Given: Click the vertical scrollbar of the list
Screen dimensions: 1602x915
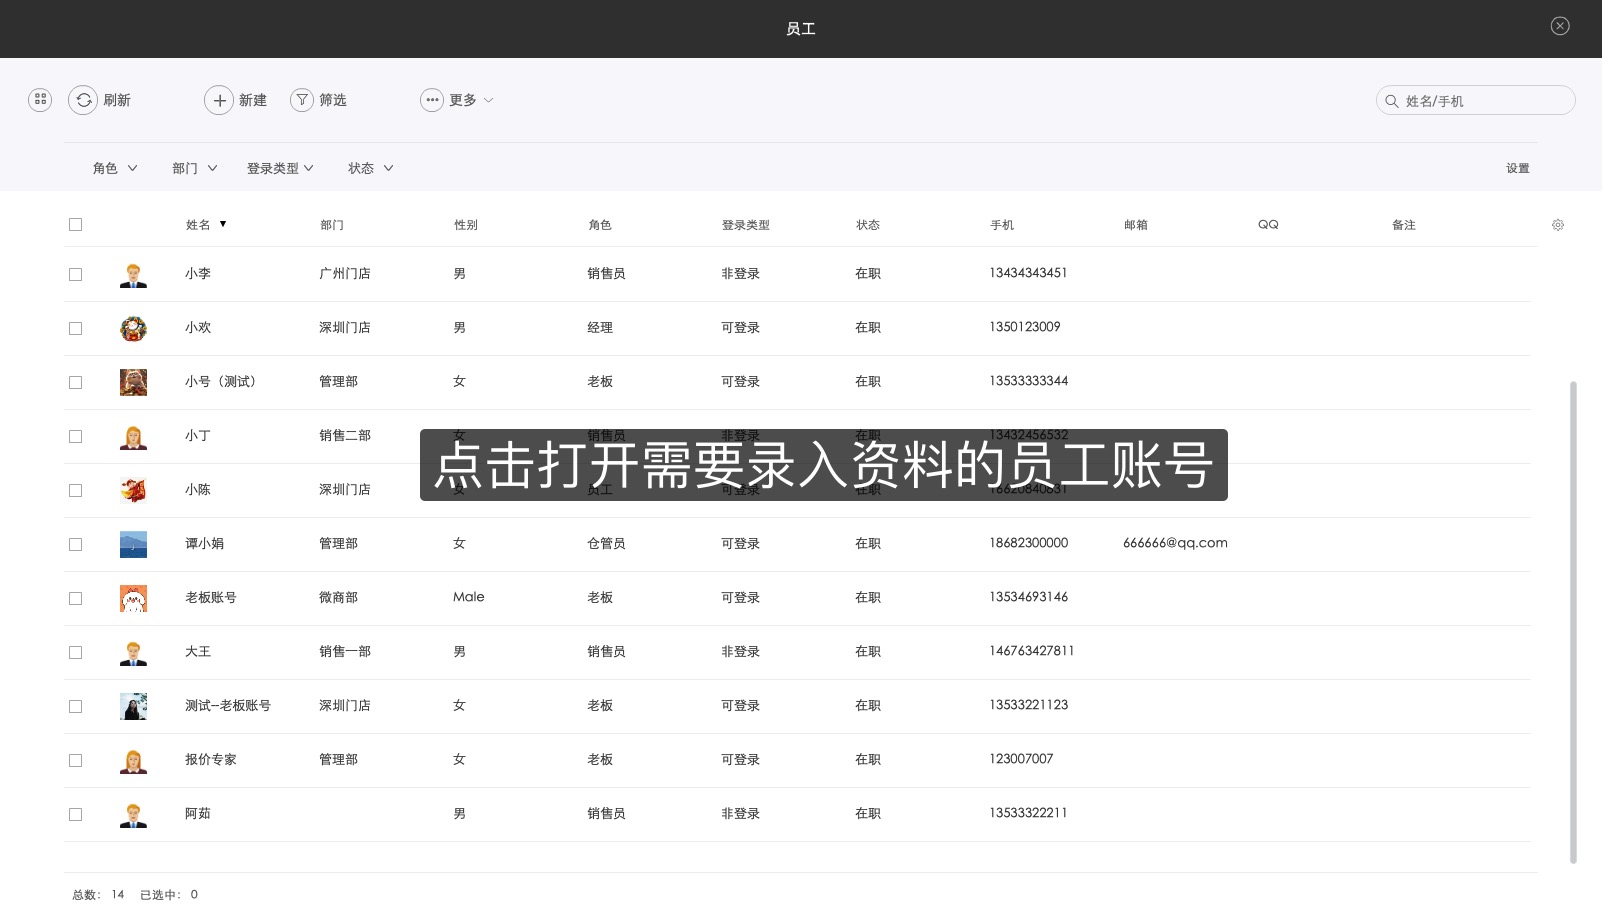Looking at the screenshot, I should pos(1574,622).
